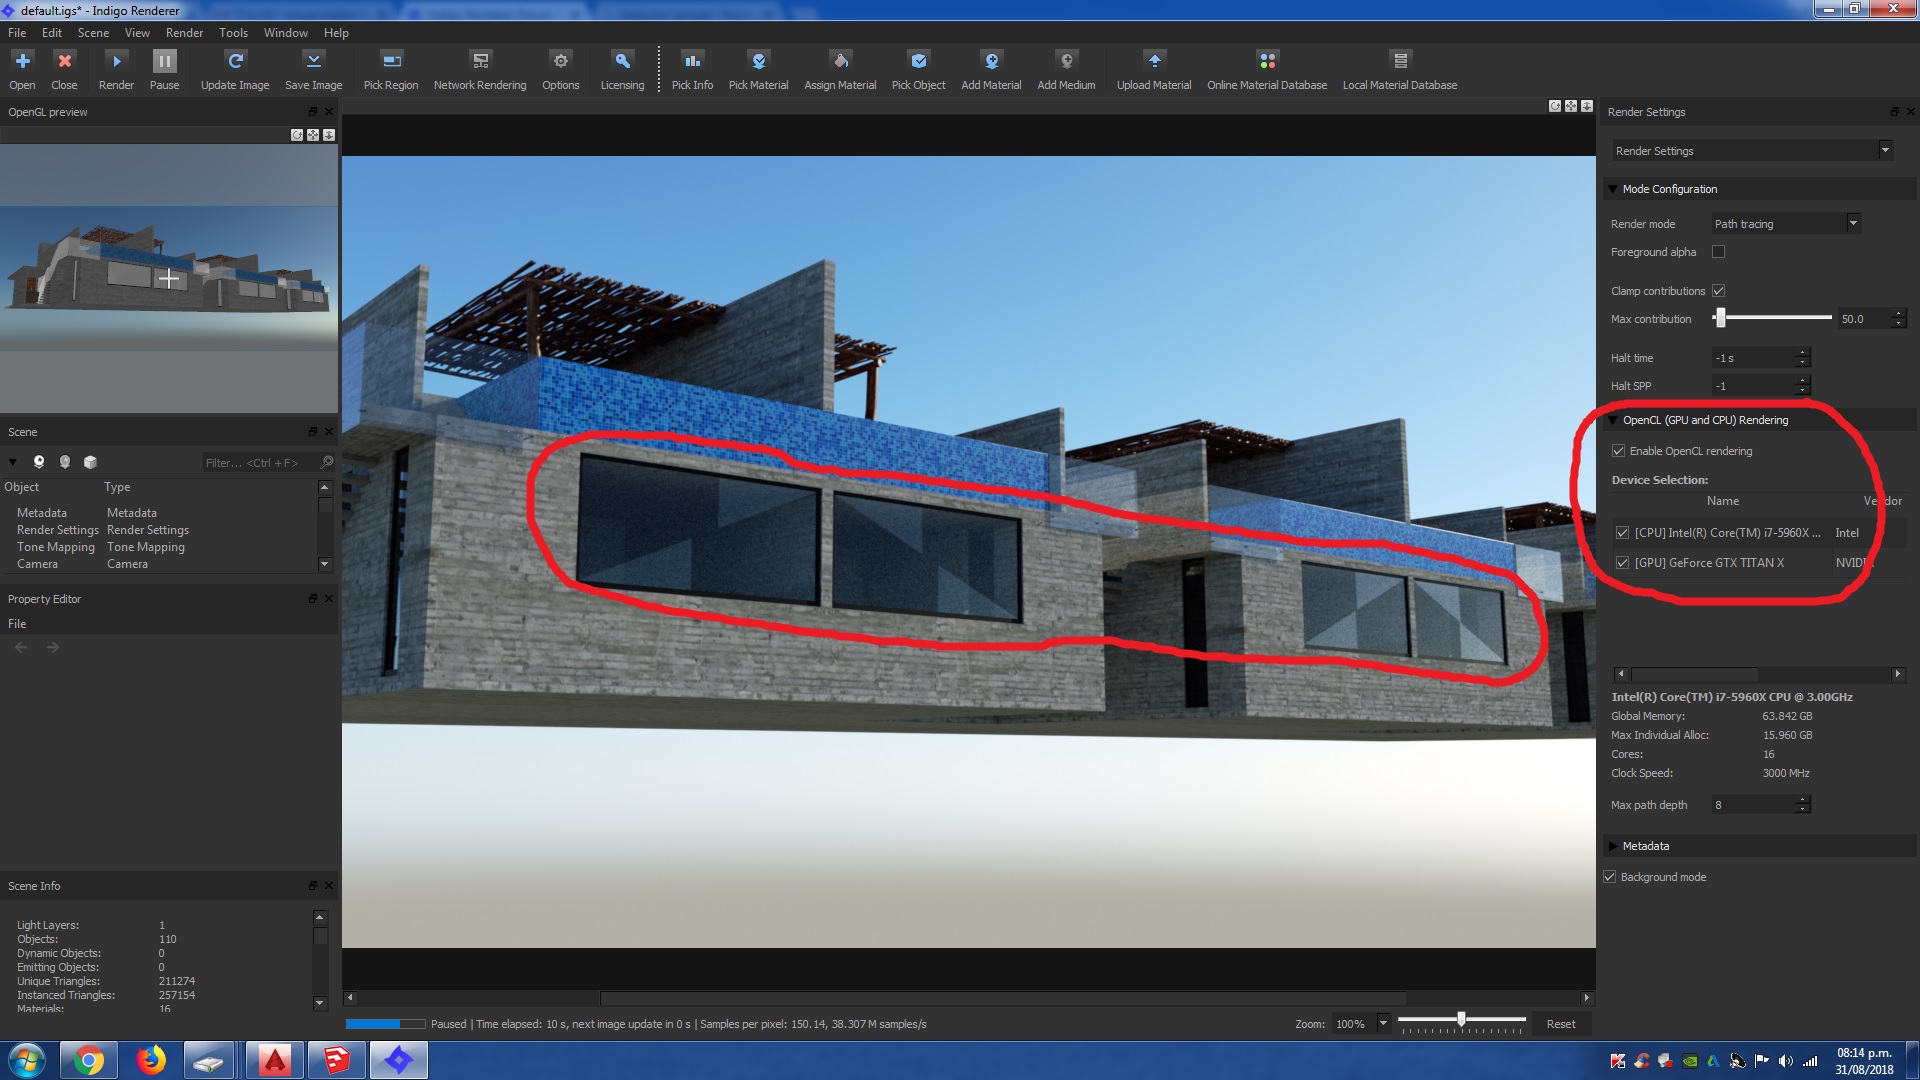Click the Reset zoom button
Image resolution: width=1920 pixels, height=1080 pixels.
[1560, 1024]
